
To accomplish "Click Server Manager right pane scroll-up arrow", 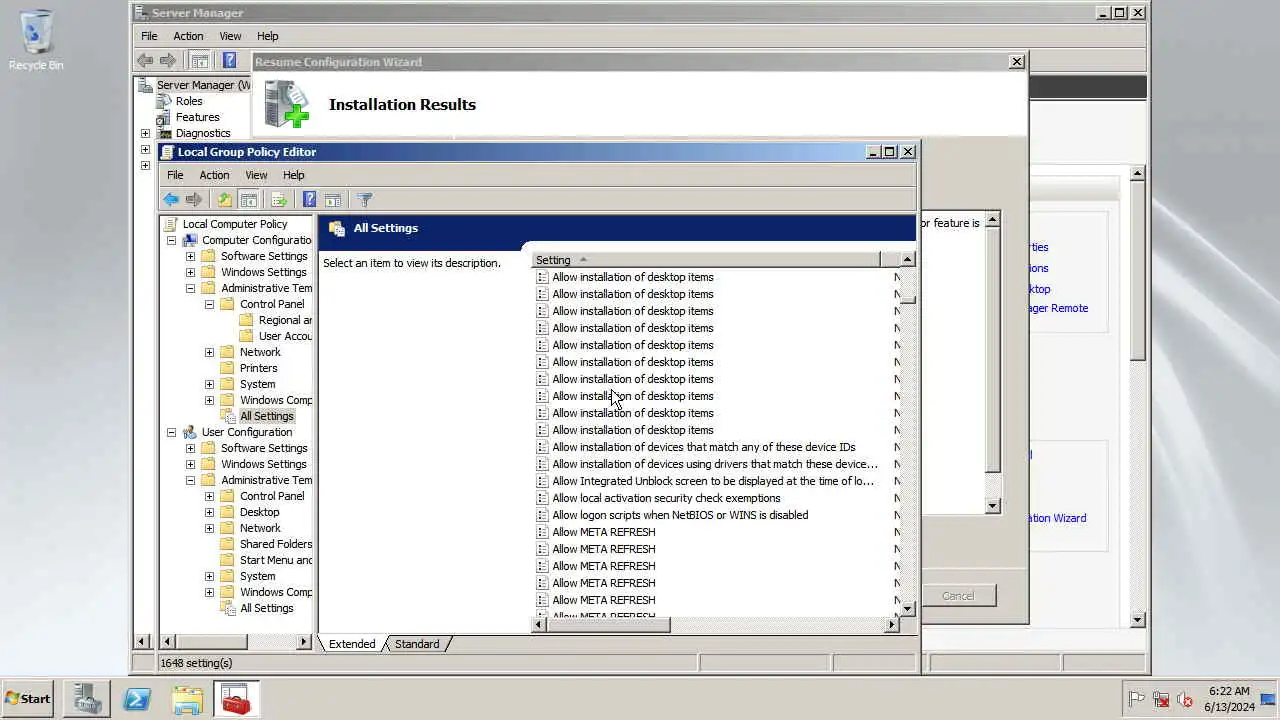I will (x=1137, y=174).
